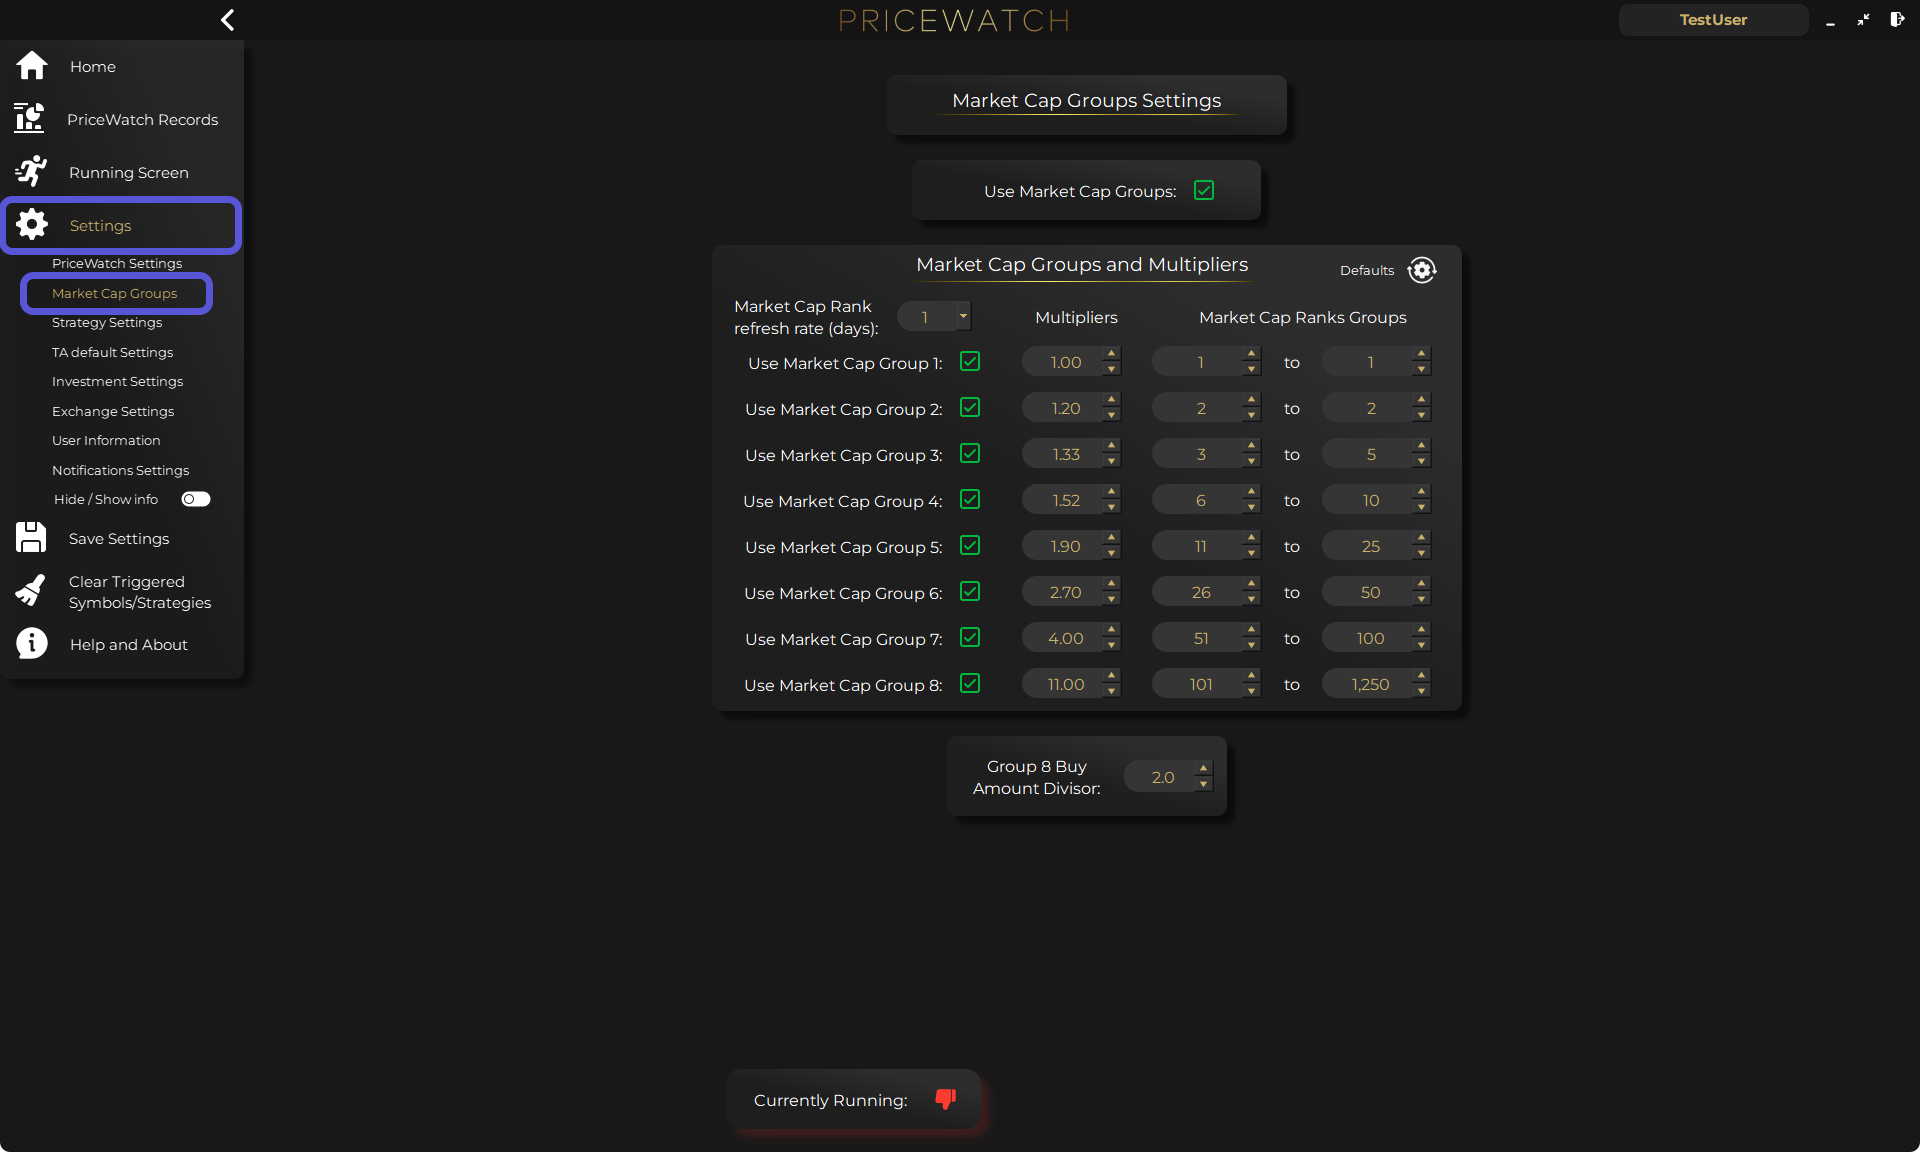Uncheck Use Market Cap Group 8 checkbox
Screen dimensions: 1920x1152
pos(970,684)
